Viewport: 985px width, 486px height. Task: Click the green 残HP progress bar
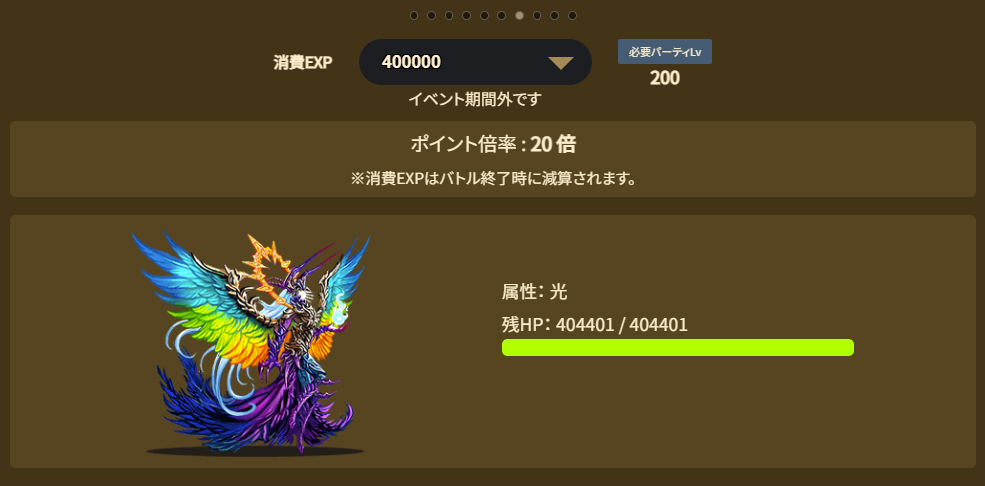(678, 347)
